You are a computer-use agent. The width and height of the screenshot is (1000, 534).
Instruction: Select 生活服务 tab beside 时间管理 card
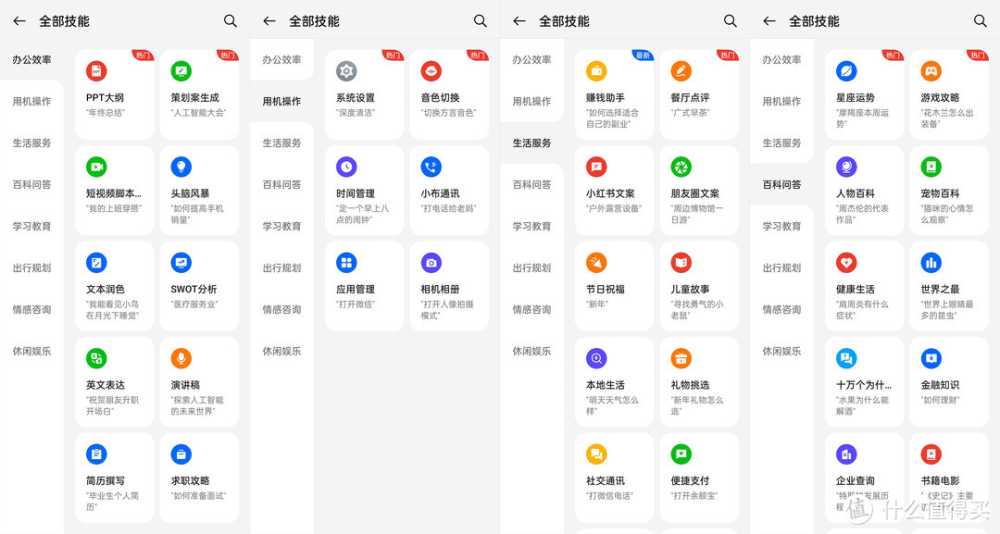pos(282,143)
